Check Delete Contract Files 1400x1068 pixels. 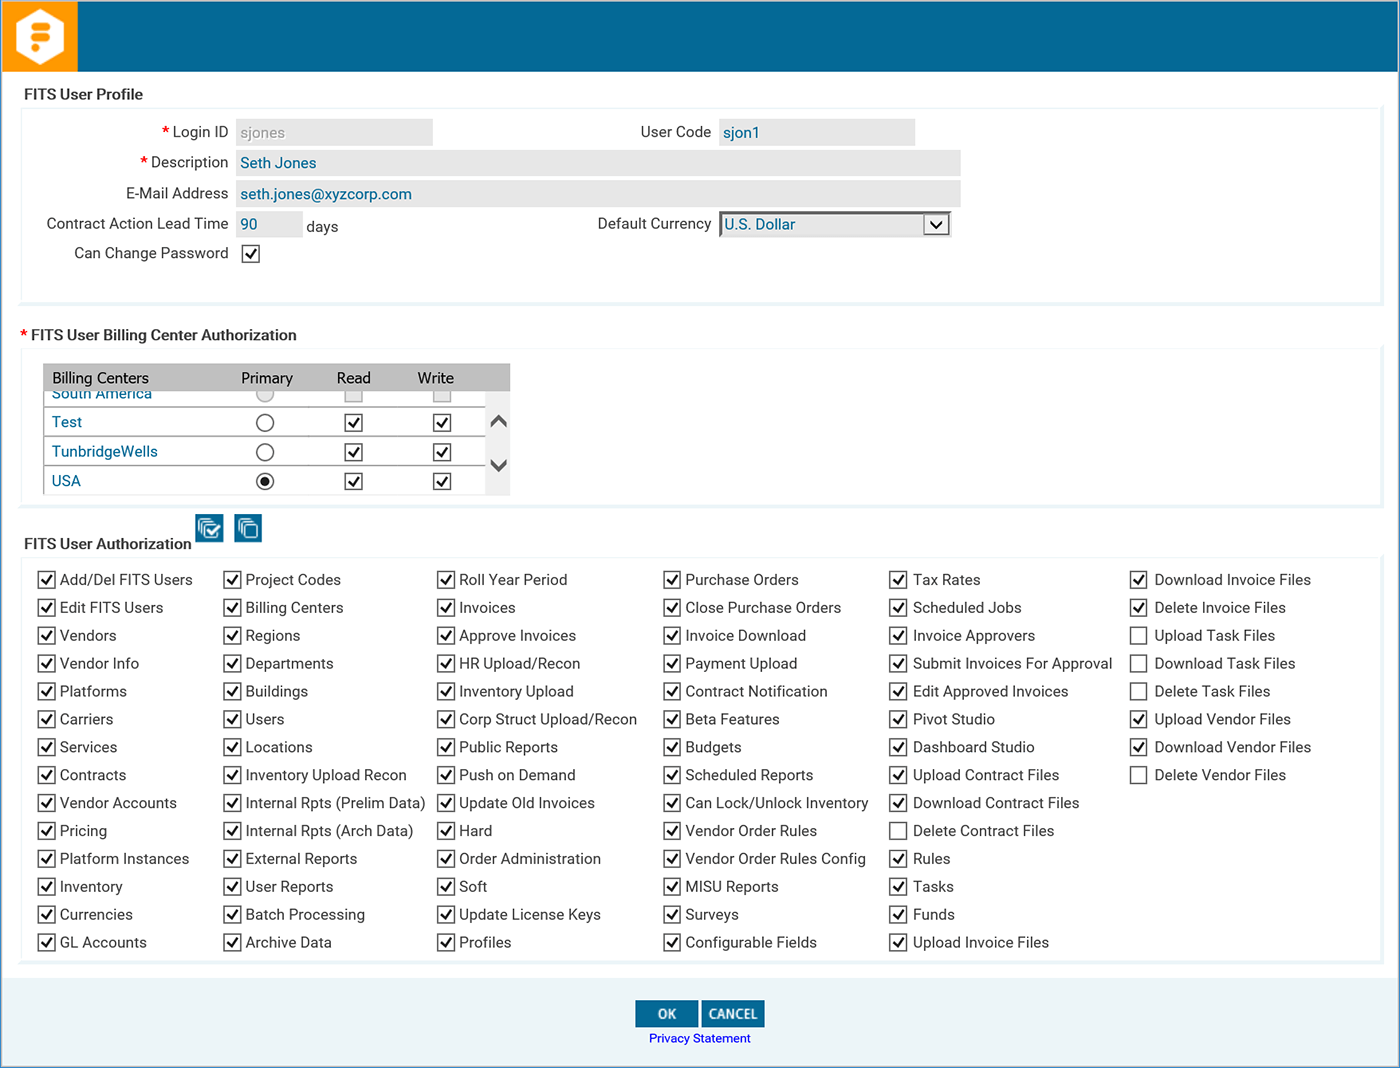point(897,830)
